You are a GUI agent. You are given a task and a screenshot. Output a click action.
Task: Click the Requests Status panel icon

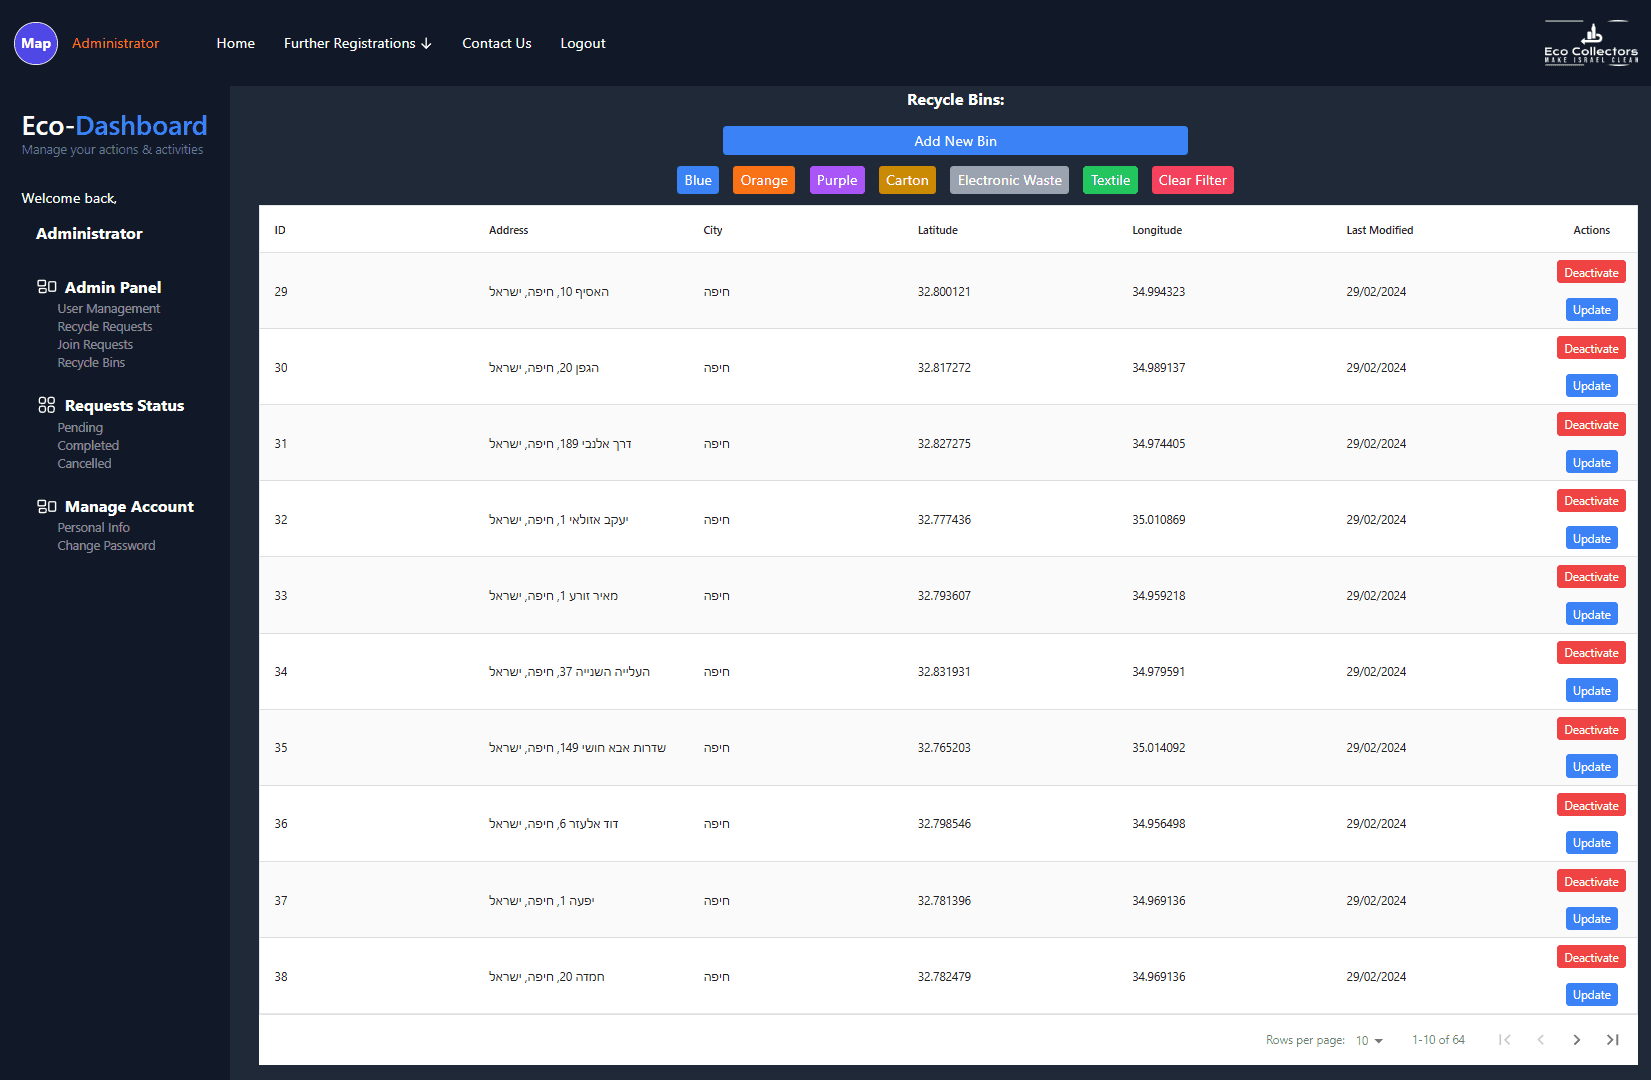coord(46,404)
